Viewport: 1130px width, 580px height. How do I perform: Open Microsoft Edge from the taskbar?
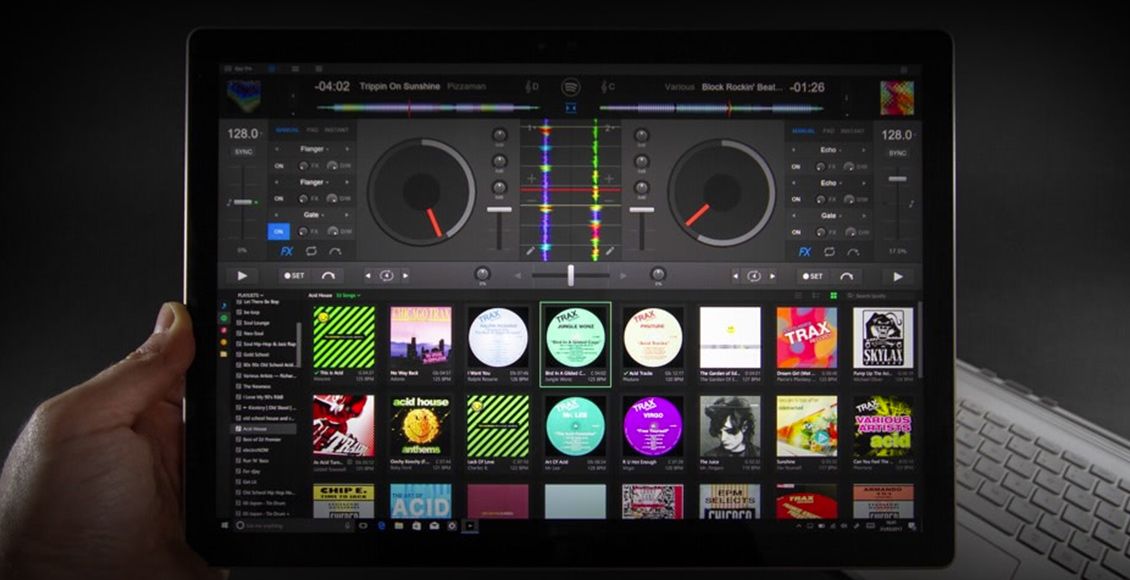pos(382,526)
